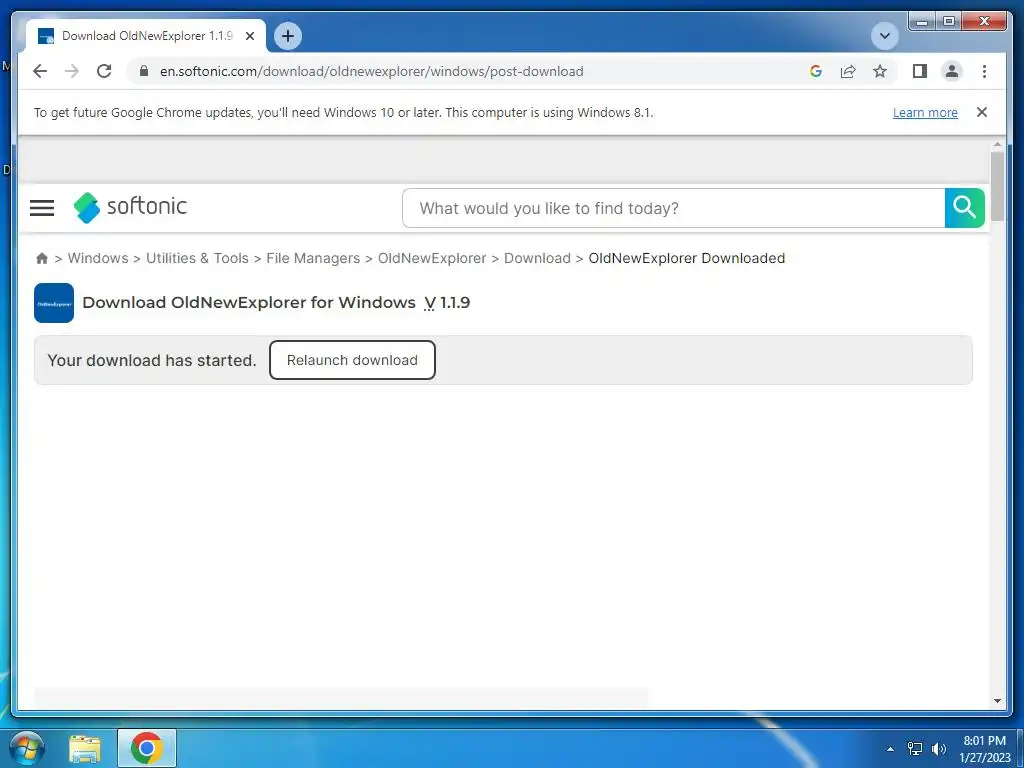Open File Explorer from taskbar
Screen dimensions: 1024x768
coord(85,748)
